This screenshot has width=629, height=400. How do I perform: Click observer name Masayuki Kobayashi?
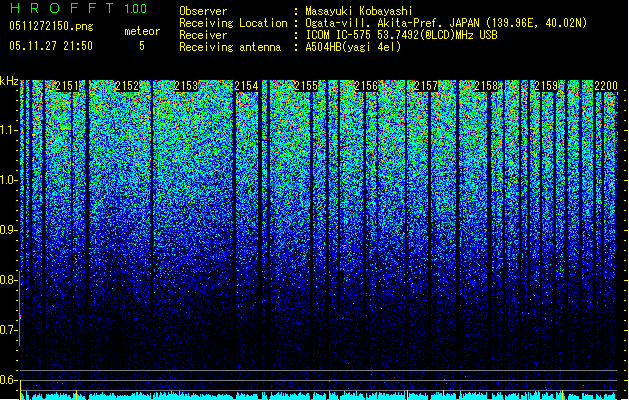[x=359, y=11]
